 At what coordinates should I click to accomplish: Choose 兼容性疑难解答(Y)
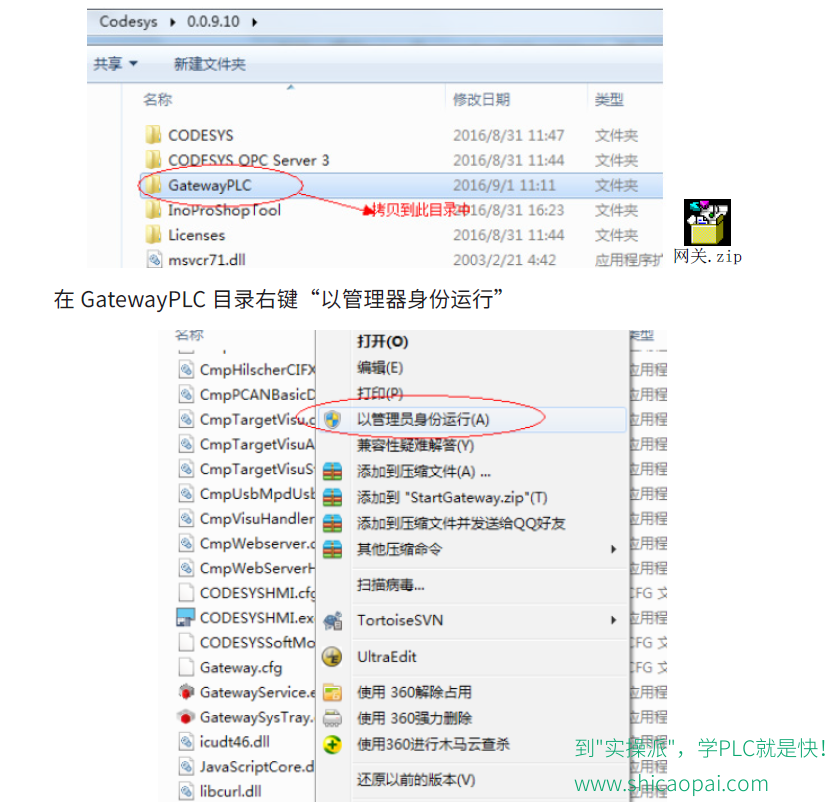(x=415, y=446)
